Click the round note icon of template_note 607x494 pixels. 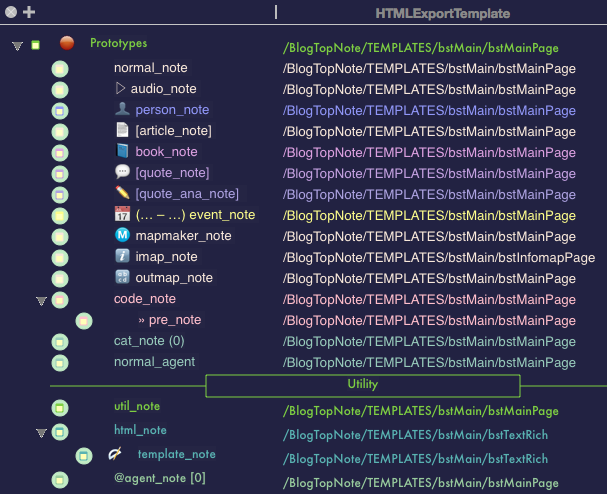click(x=84, y=456)
